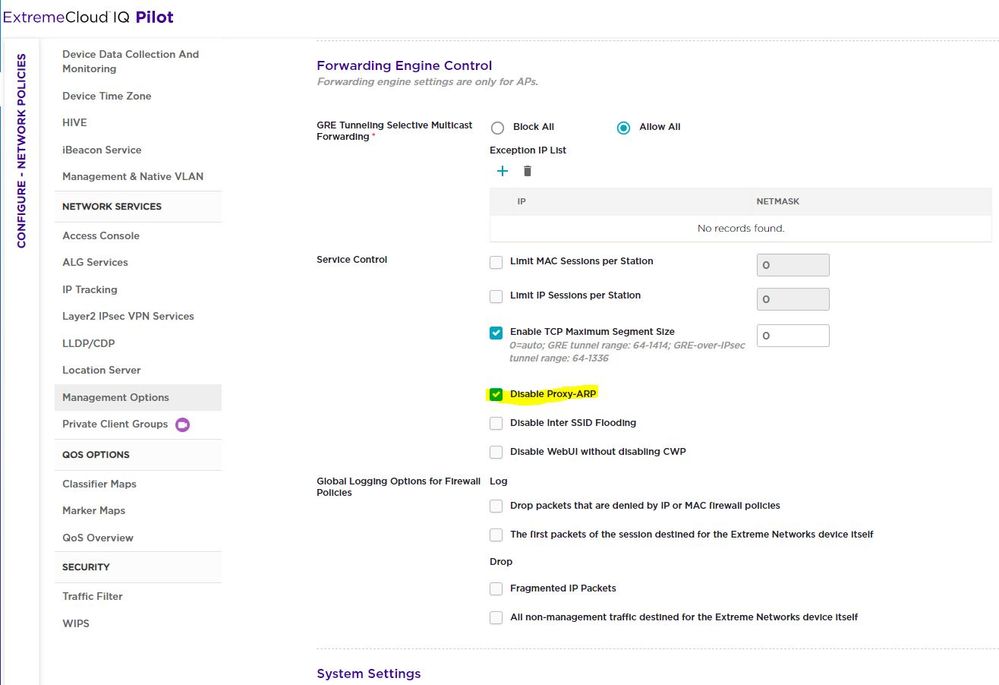Viewport: 999px width, 685px height.
Task: Click the add exception IP plus icon
Action: point(502,171)
